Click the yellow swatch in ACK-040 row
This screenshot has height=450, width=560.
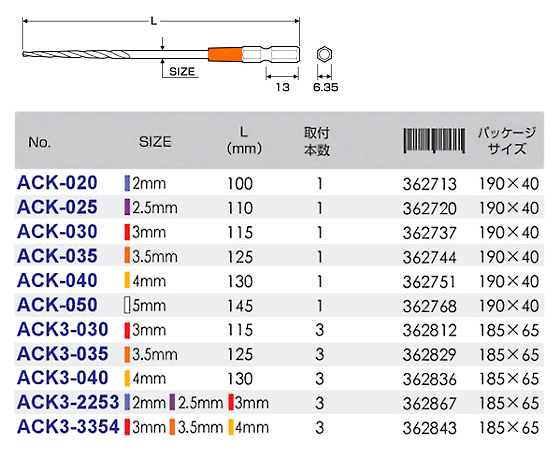[x=127, y=281]
